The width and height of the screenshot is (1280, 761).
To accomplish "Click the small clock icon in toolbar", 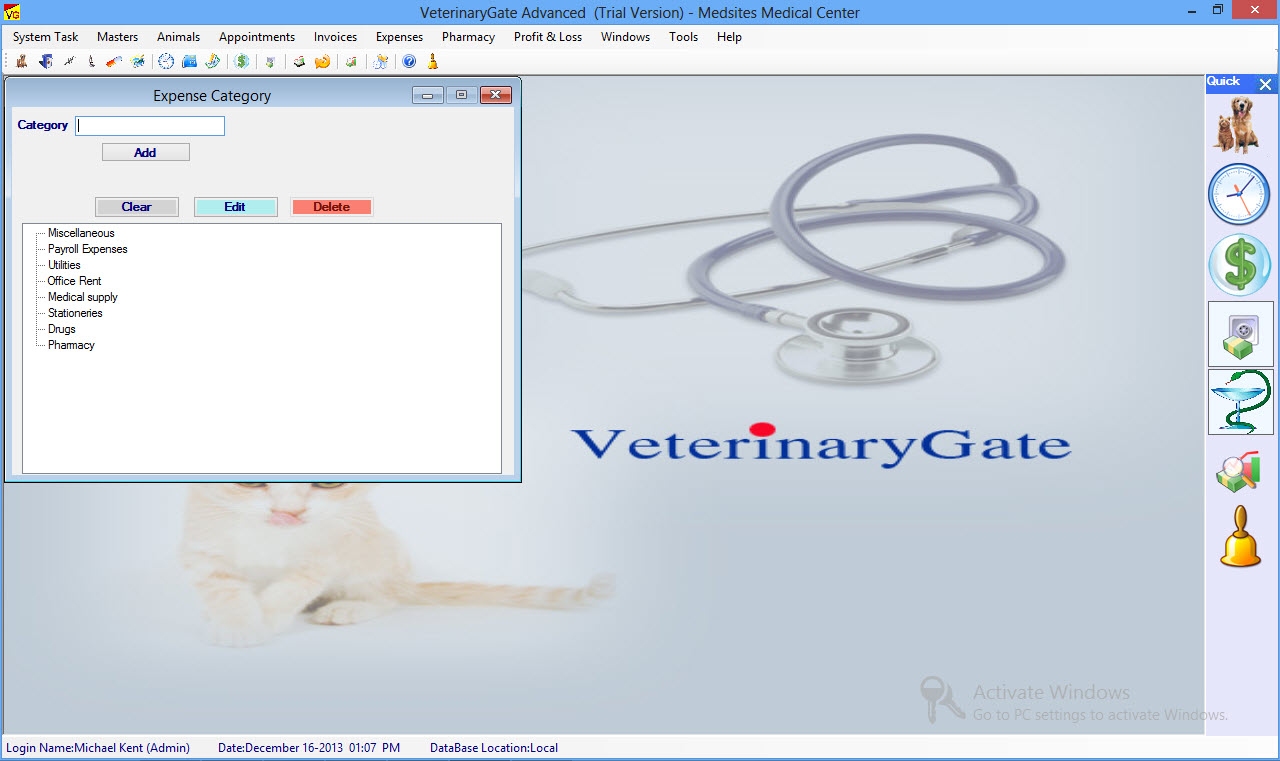I will [x=166, y=62].
